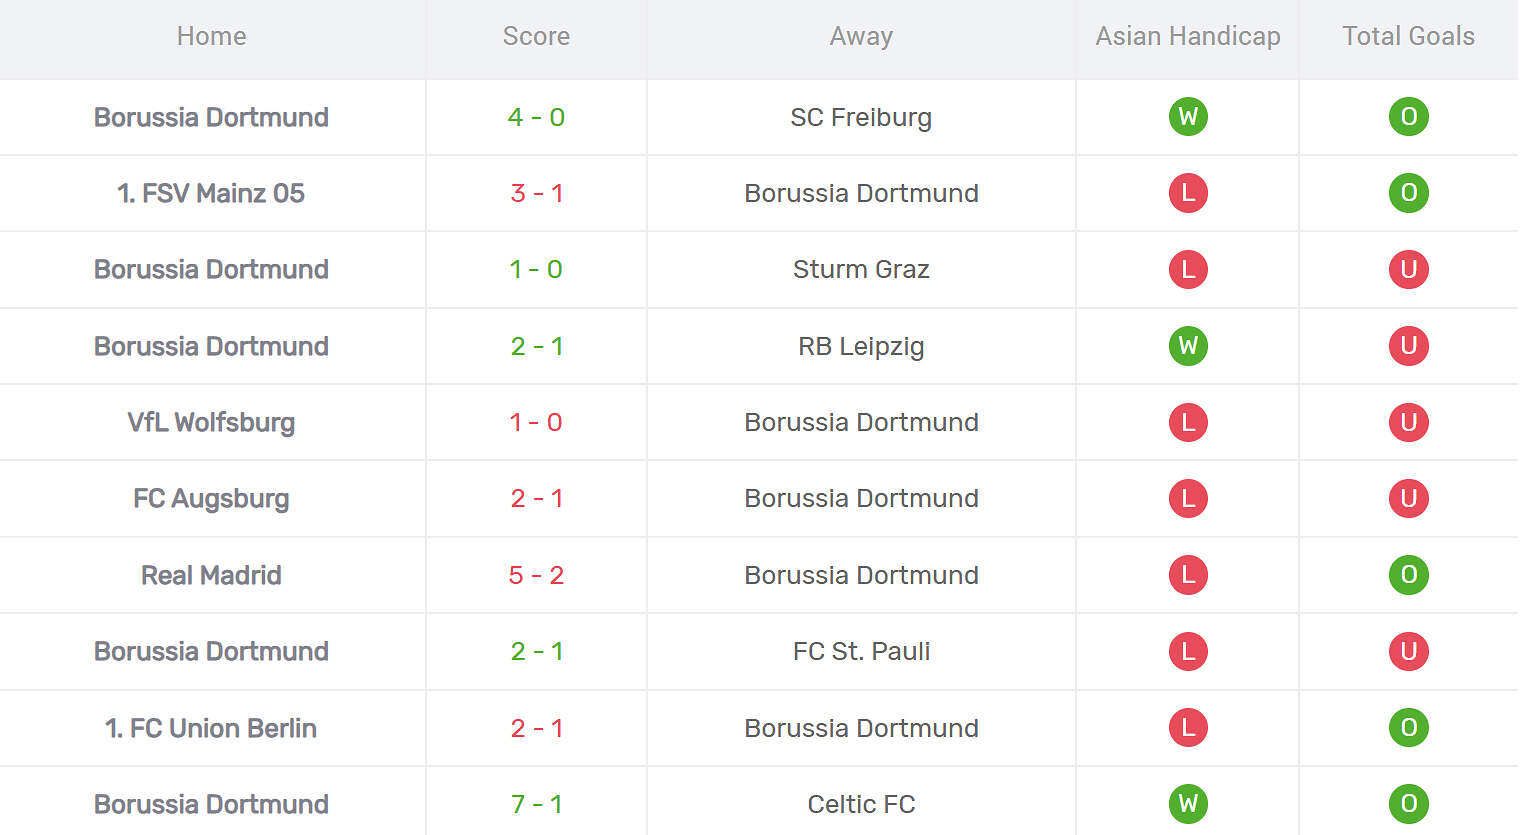Click the W handicap badge in RB Leipzig row
Viewport: 1521px width, 835px height.
tap(1188, 346)
